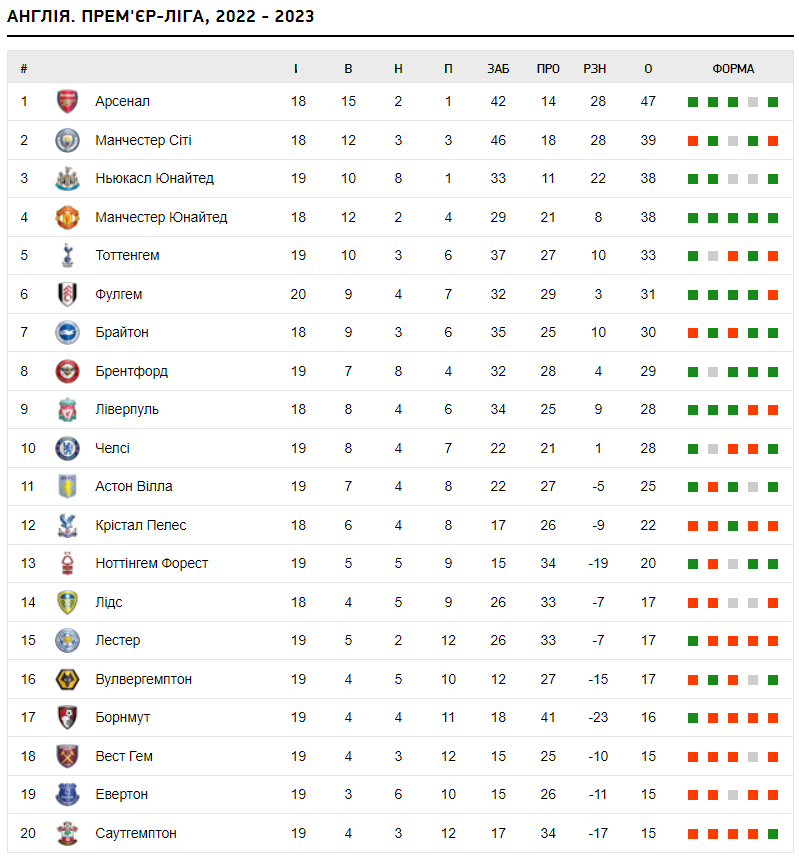Screen dimensions: 799x860
Task: Click the Tottenham club crest
Action: click(67, 255)
